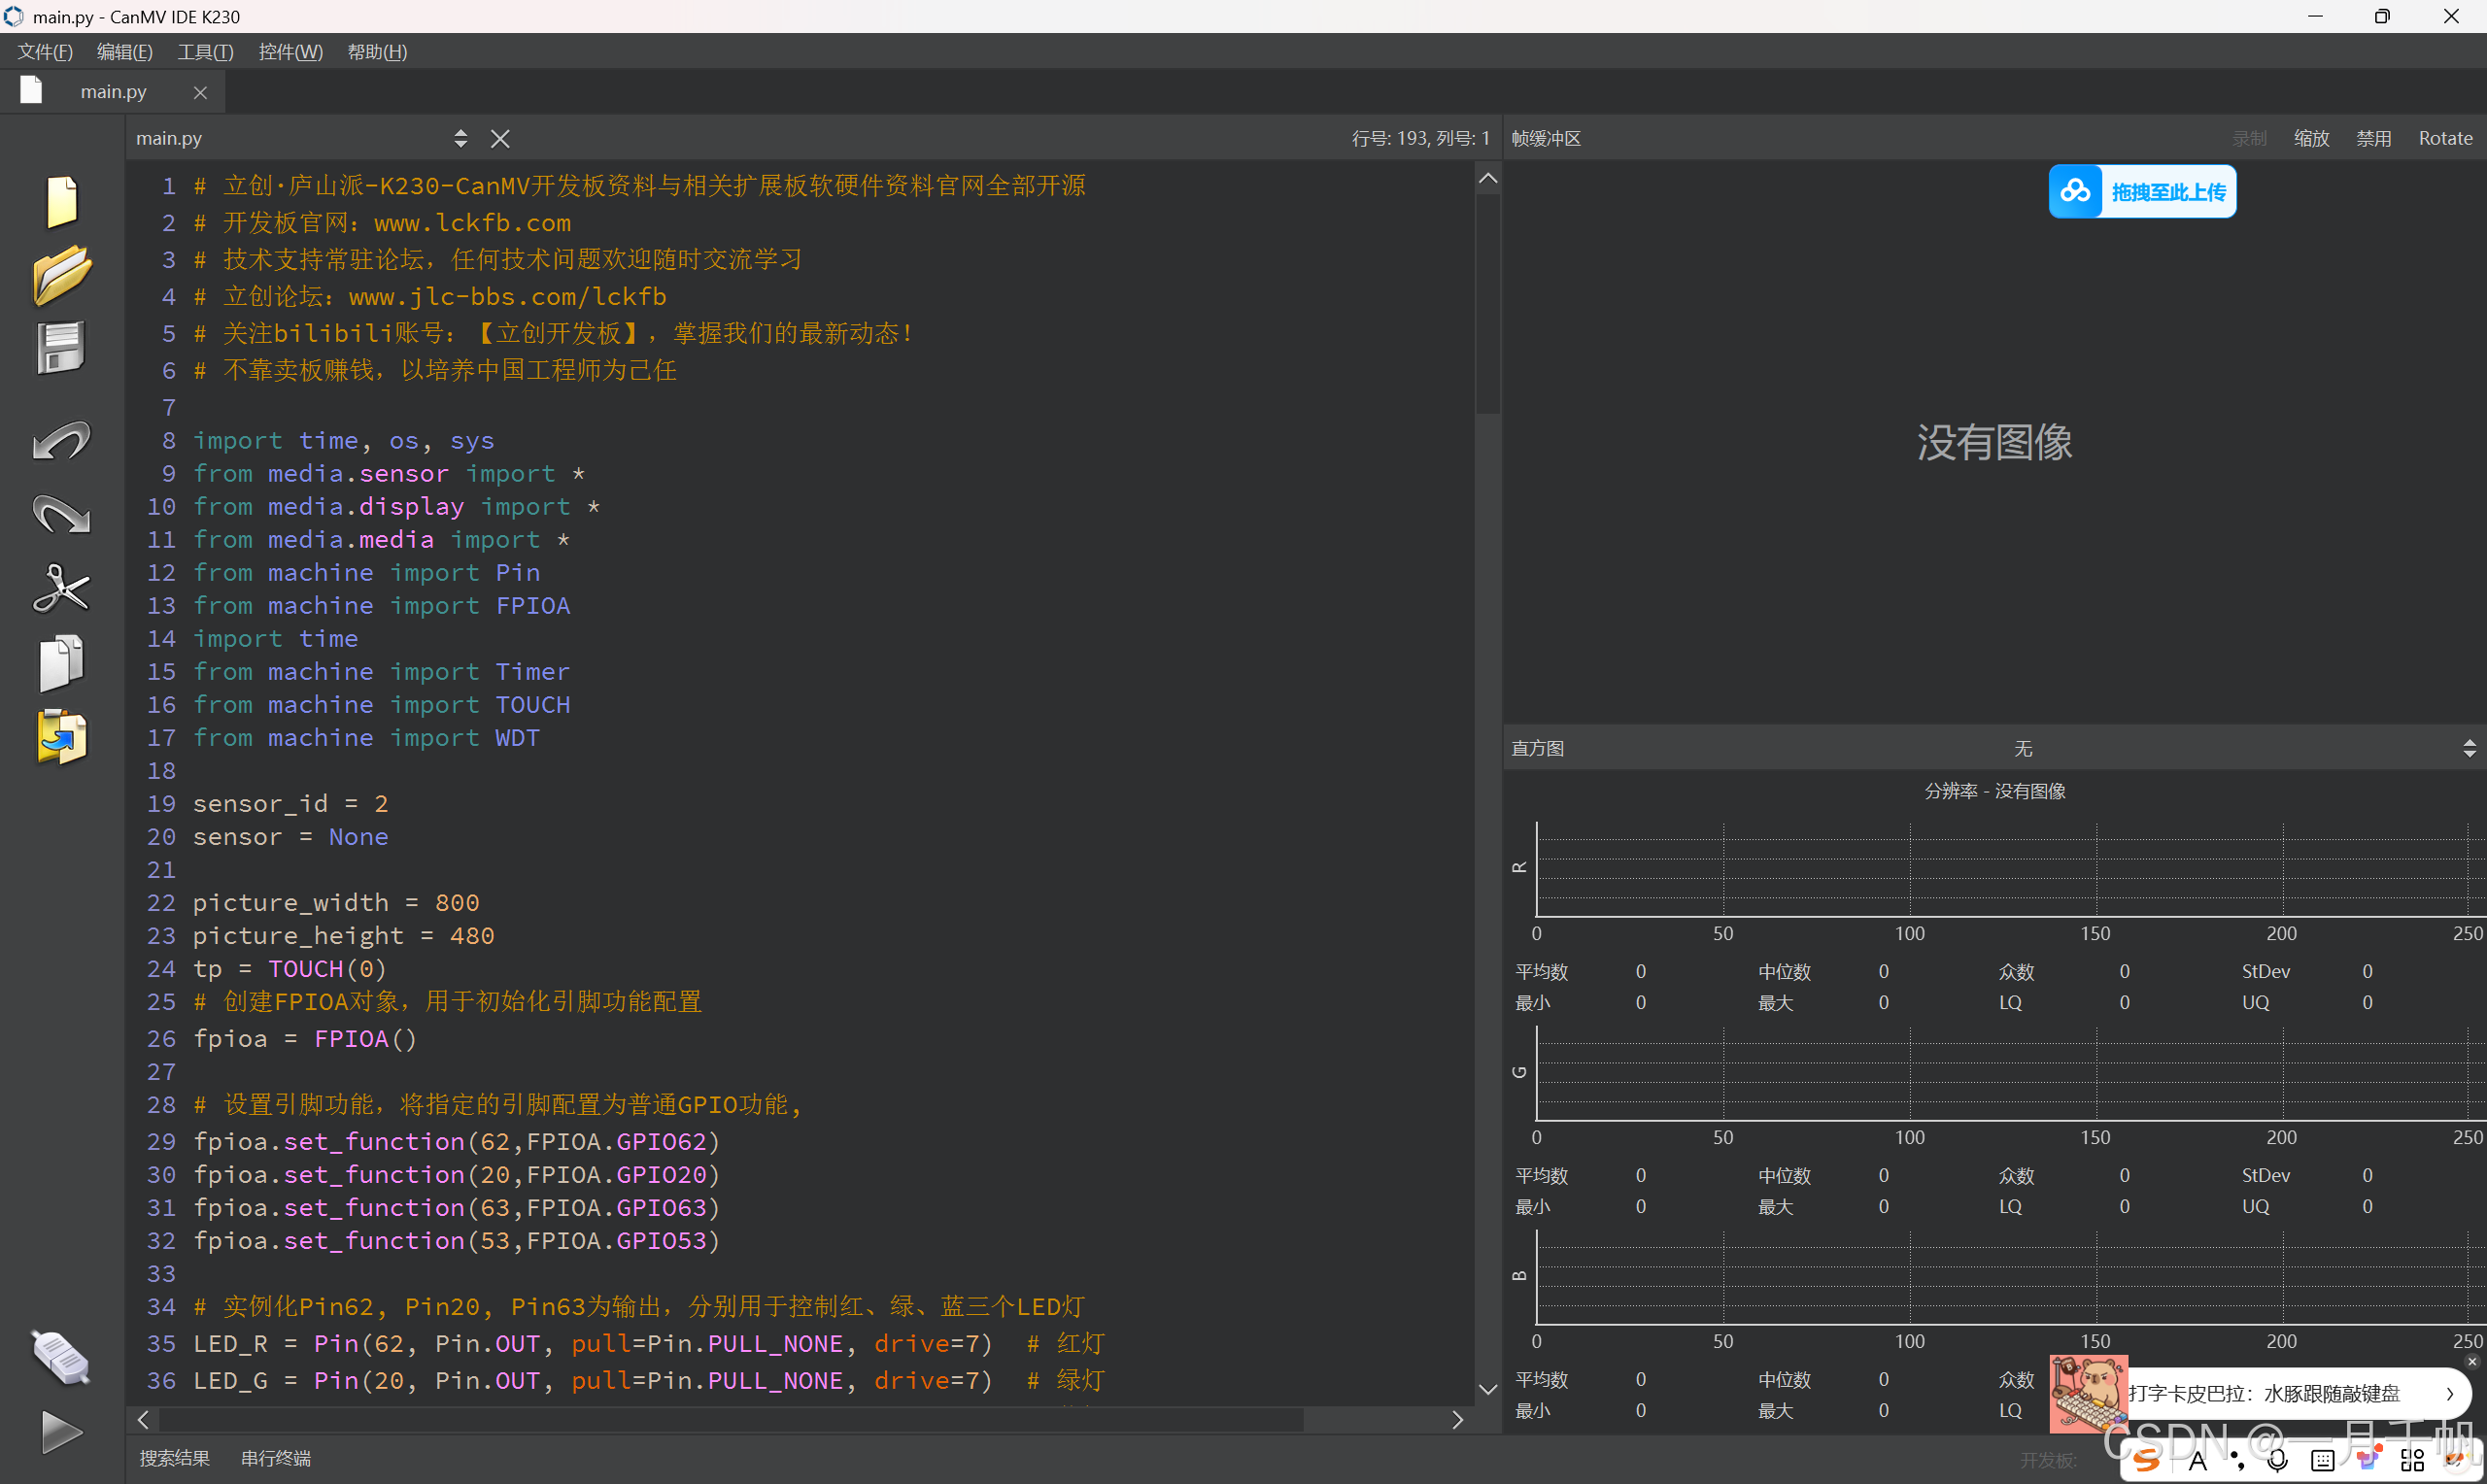
Task: Click line 8 import time, os, sys
Action: point(343,440)
